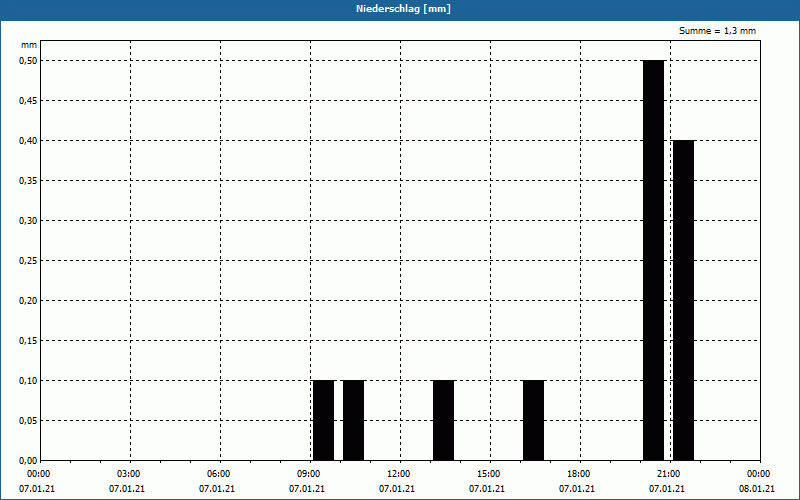The height and width of the screenshot is (500, 800).
Task: Select the Summe = 1,3 mm total
Action: 717,31
